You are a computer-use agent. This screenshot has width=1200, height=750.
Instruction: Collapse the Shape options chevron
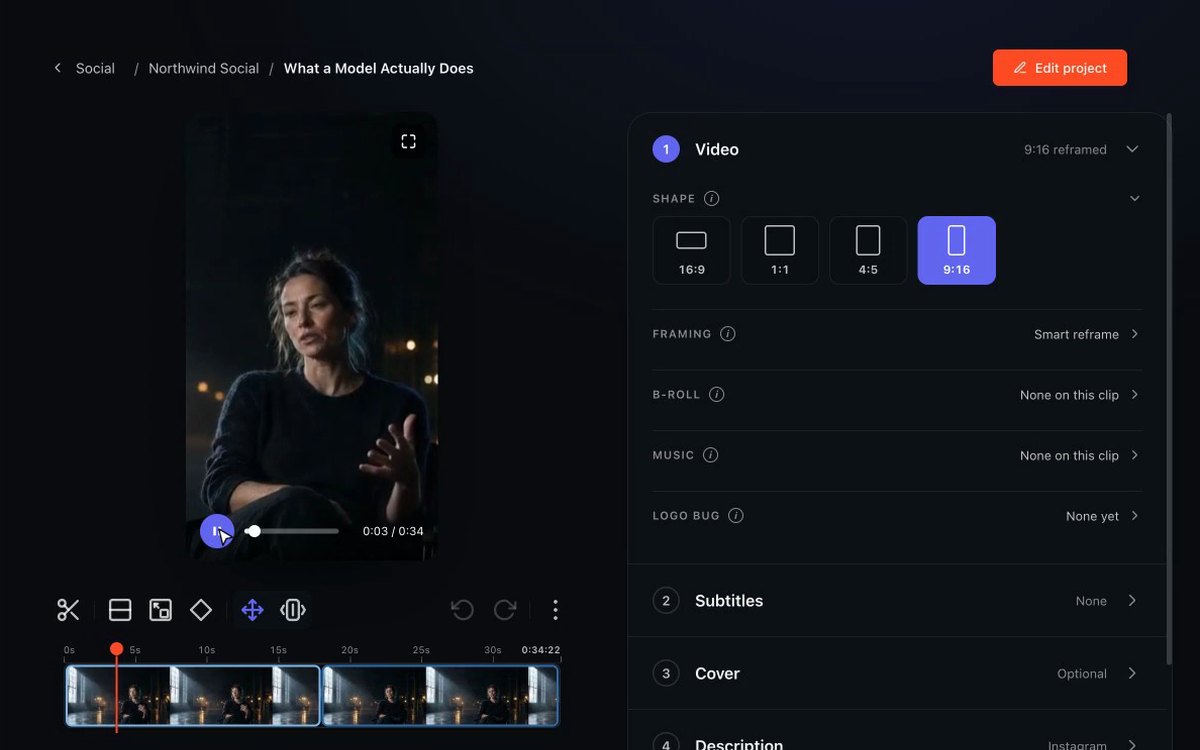(x=1135, y=198)
